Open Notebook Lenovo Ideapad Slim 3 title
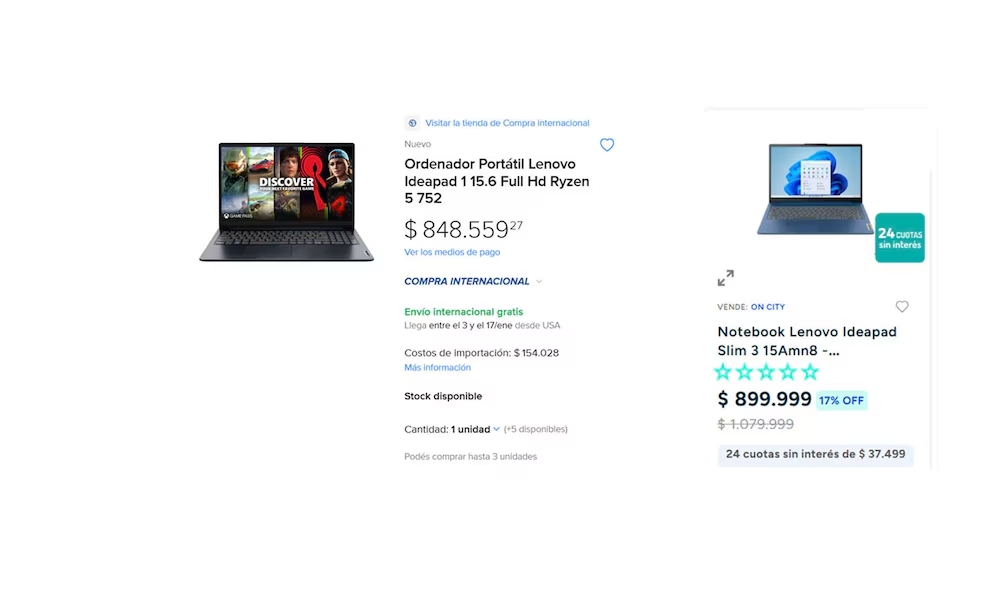Screen dimensions: 992x606 coord(807,341)
